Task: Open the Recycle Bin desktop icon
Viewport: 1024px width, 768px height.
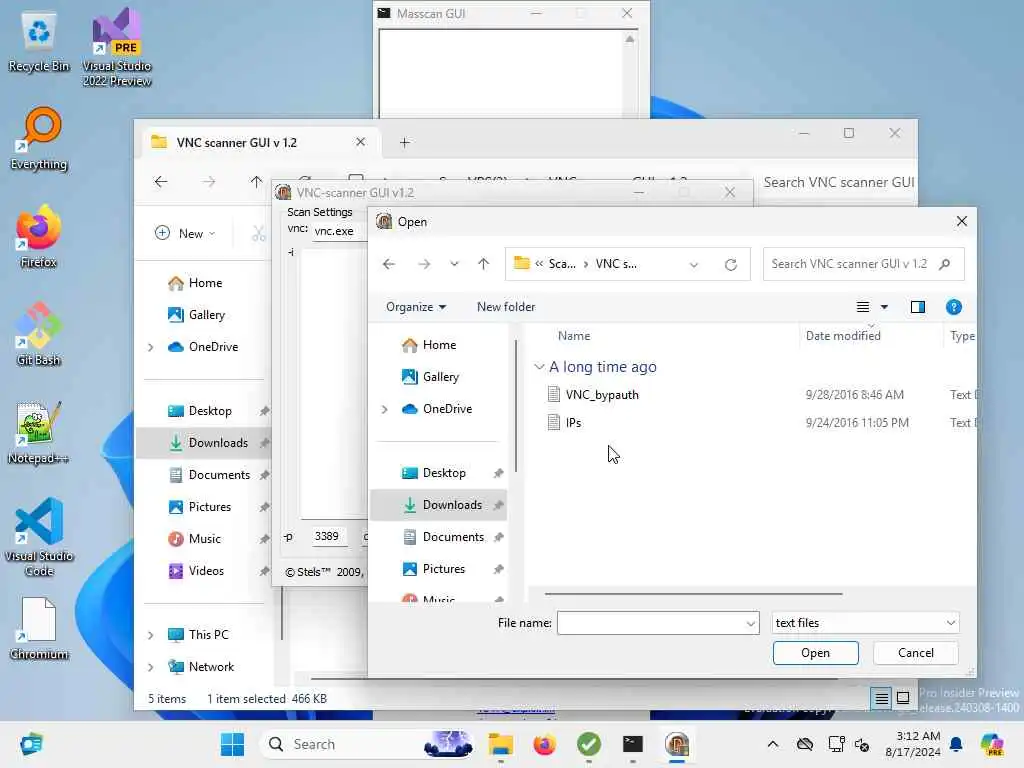Action: click(39, 42)
